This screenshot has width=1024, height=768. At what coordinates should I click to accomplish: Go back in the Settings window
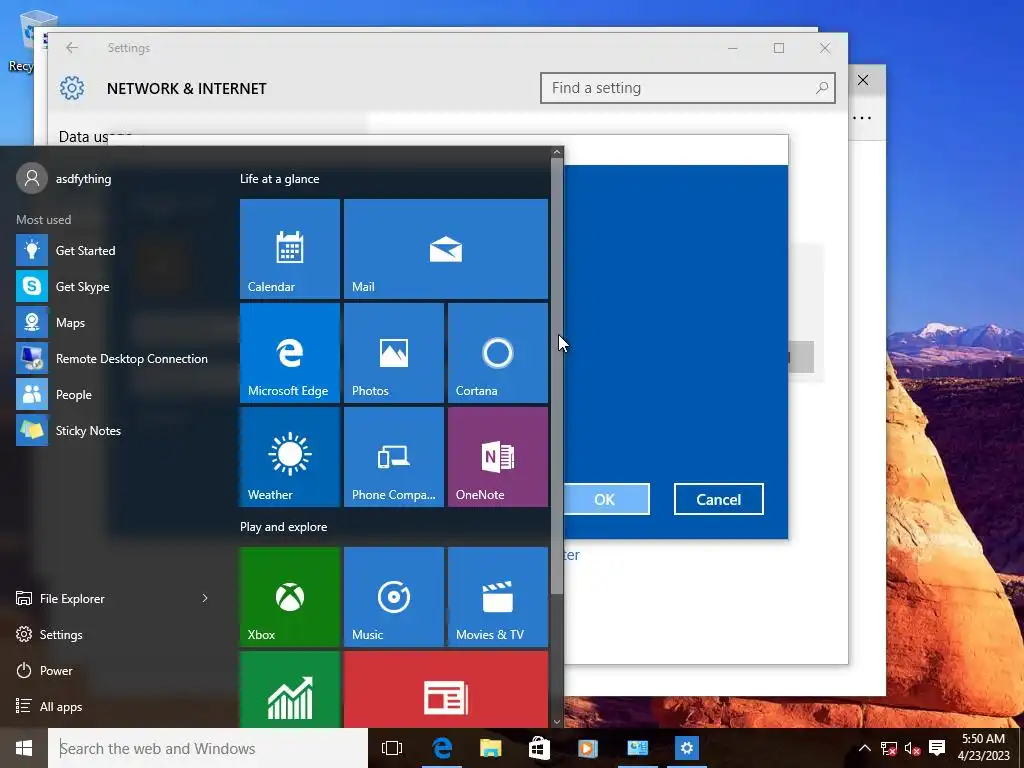(x=72, y=48)
